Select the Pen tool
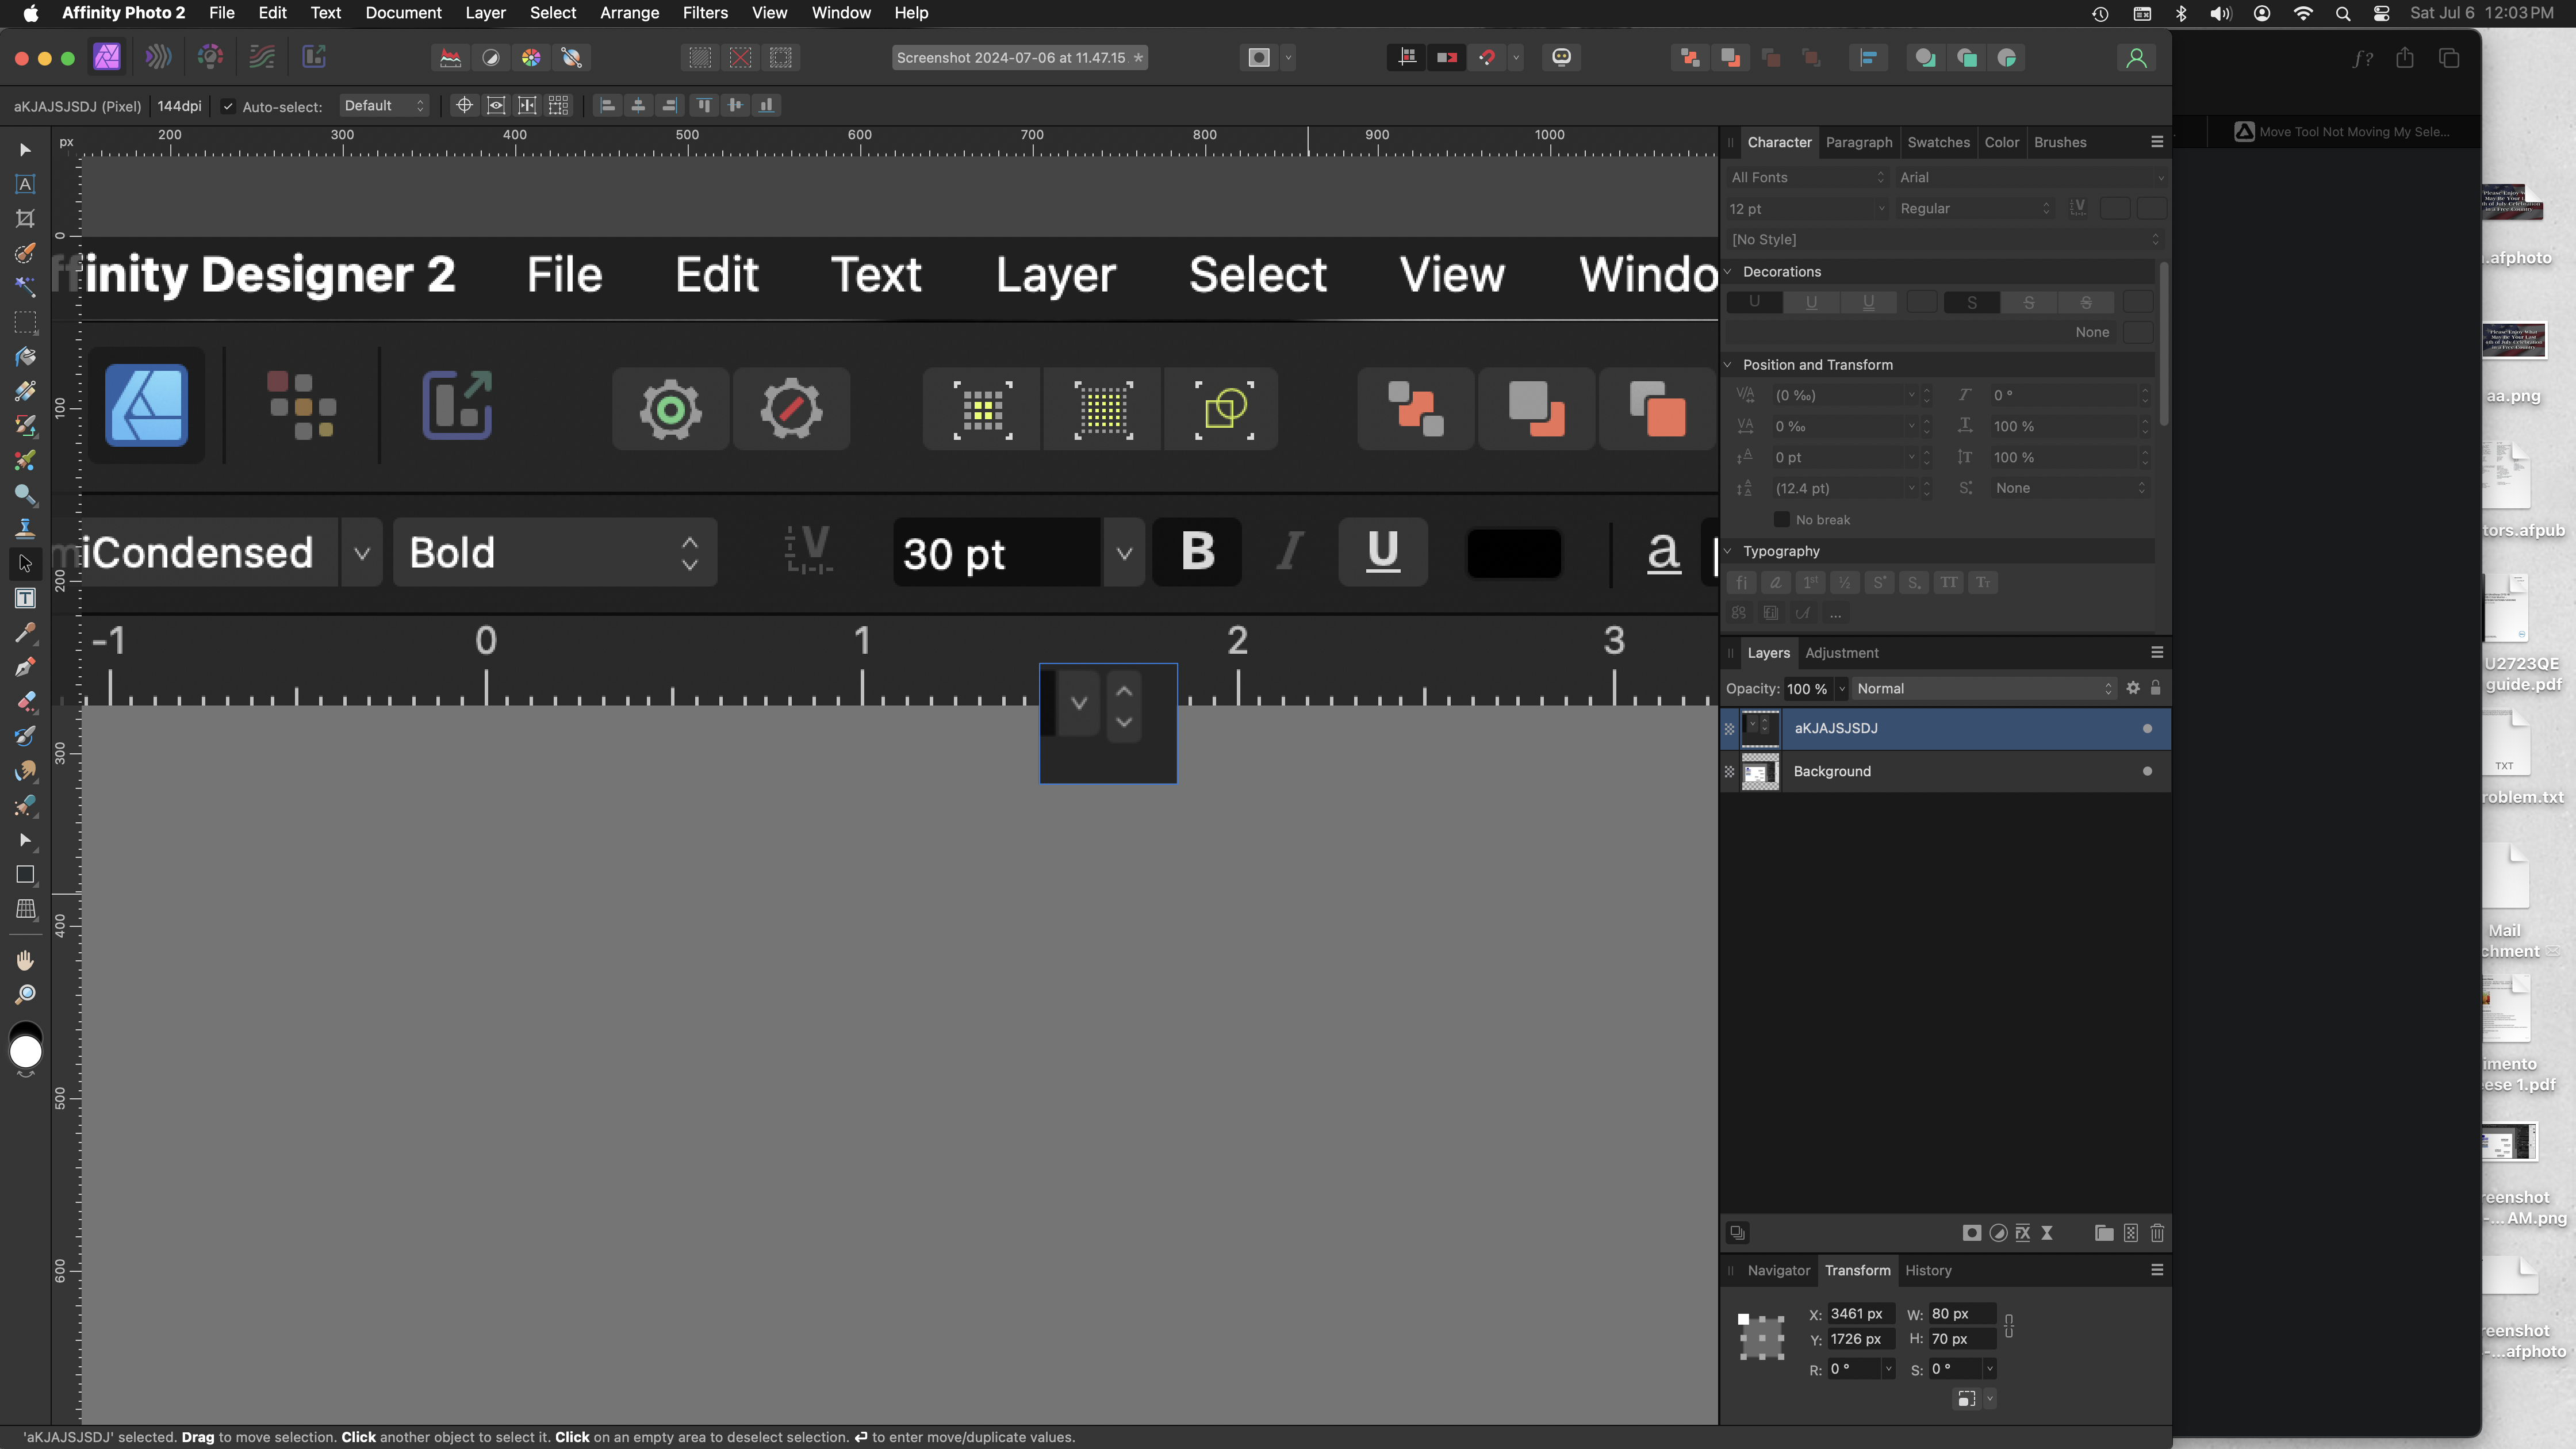The width and height of the screenshot is (2576, 1449). point(25,667)
